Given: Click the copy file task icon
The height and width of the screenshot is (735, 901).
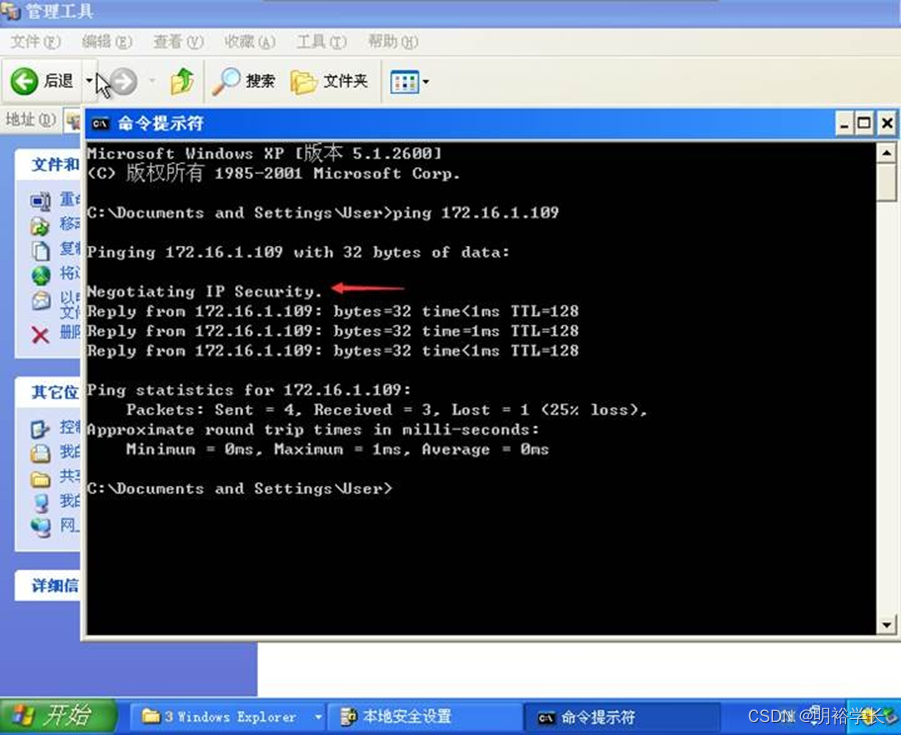Looking at the screenshot, I should pyautogui.click(x=40, y=251).
